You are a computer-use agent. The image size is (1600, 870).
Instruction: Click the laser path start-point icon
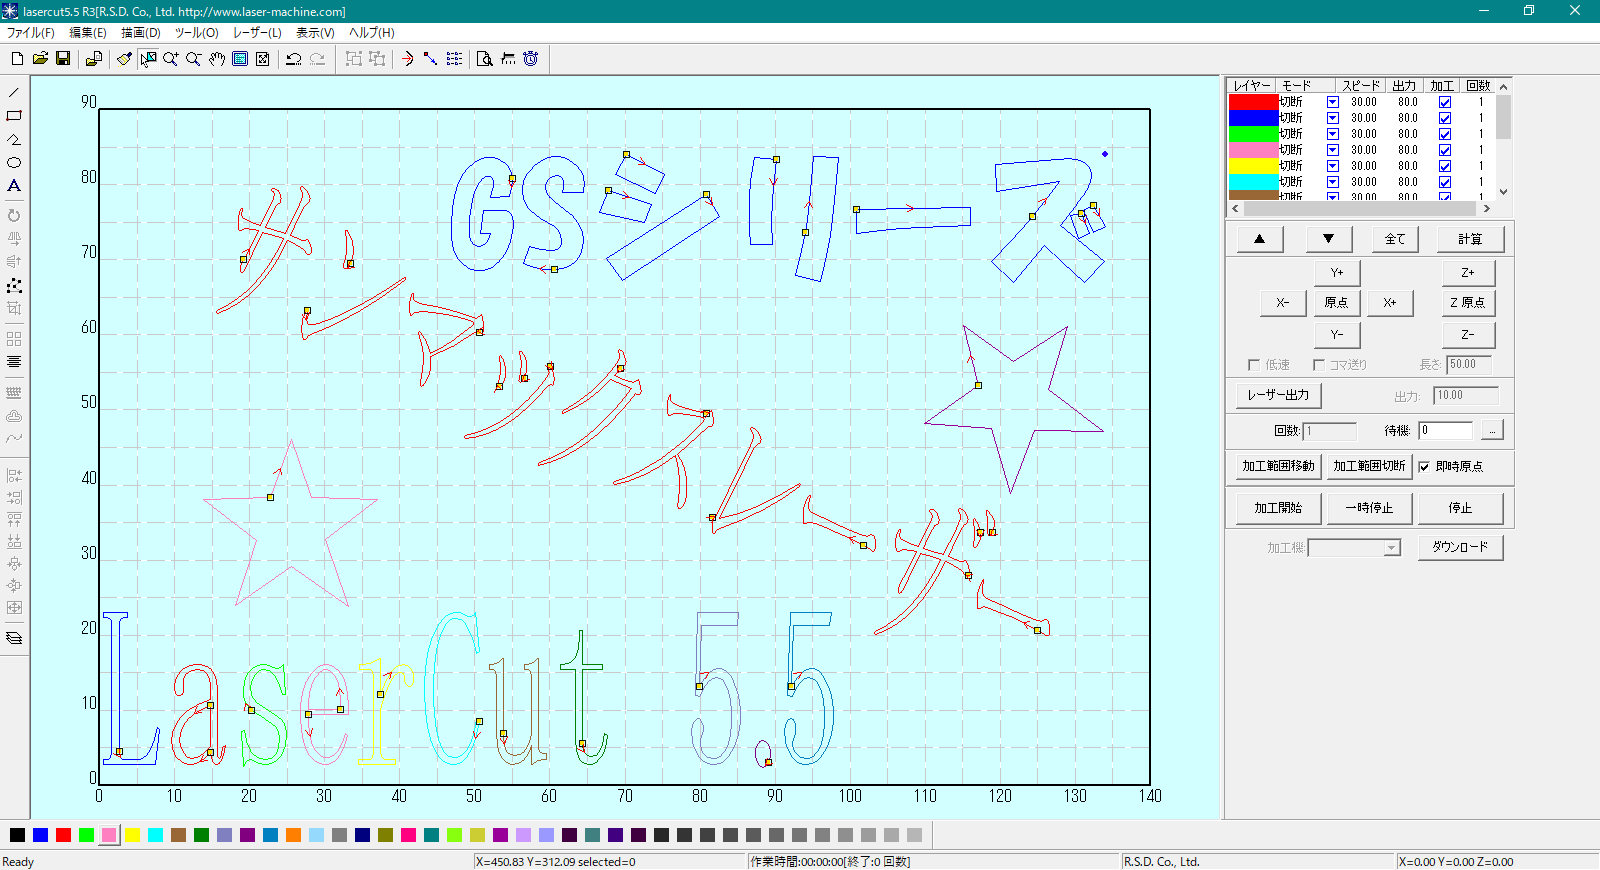point(431,59)
